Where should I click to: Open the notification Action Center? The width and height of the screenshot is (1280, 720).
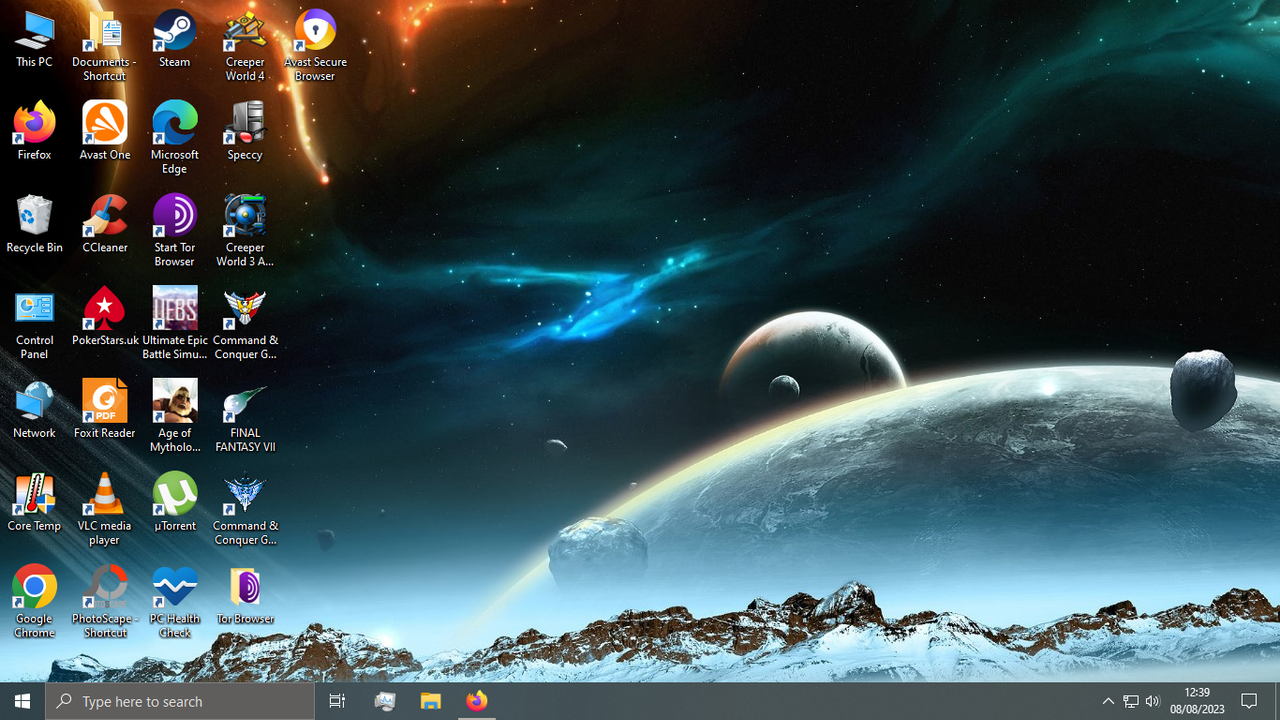1249,701
